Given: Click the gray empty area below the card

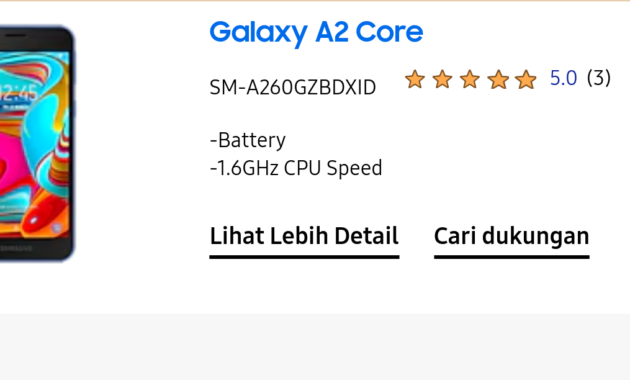Looking at the screenshot, I should [x=315, y=347].
